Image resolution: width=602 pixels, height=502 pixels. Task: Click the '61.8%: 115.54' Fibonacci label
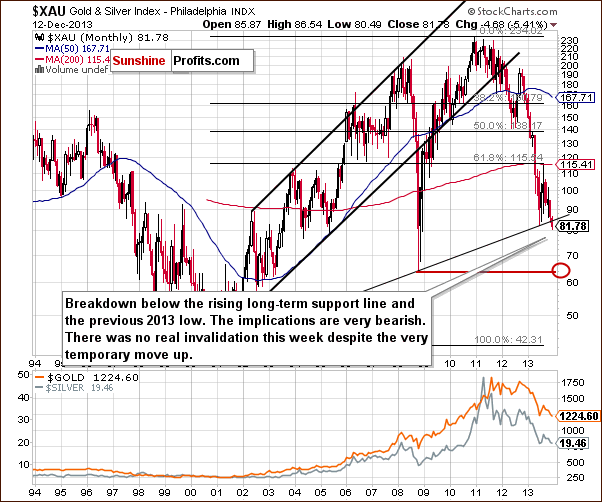(508, 158)
